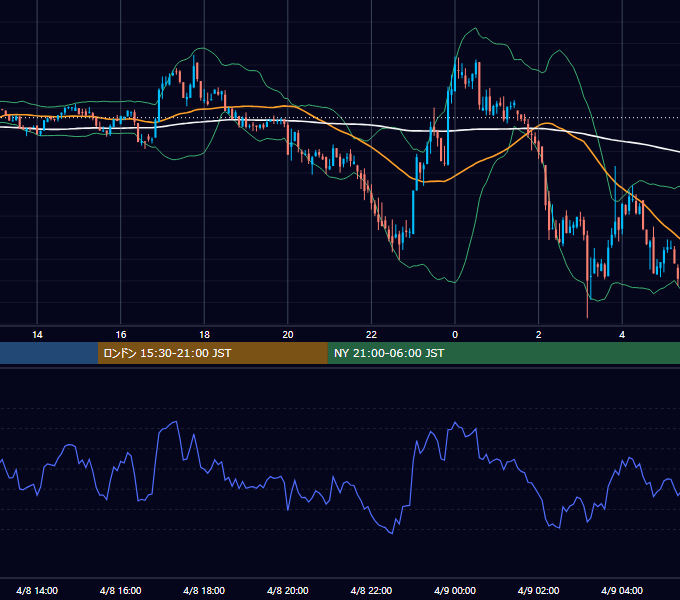The height and width of the screenshot is (600, 680).
Task: Click the NY 21:00-06:00 JST session bar
Action: point(503,353)
